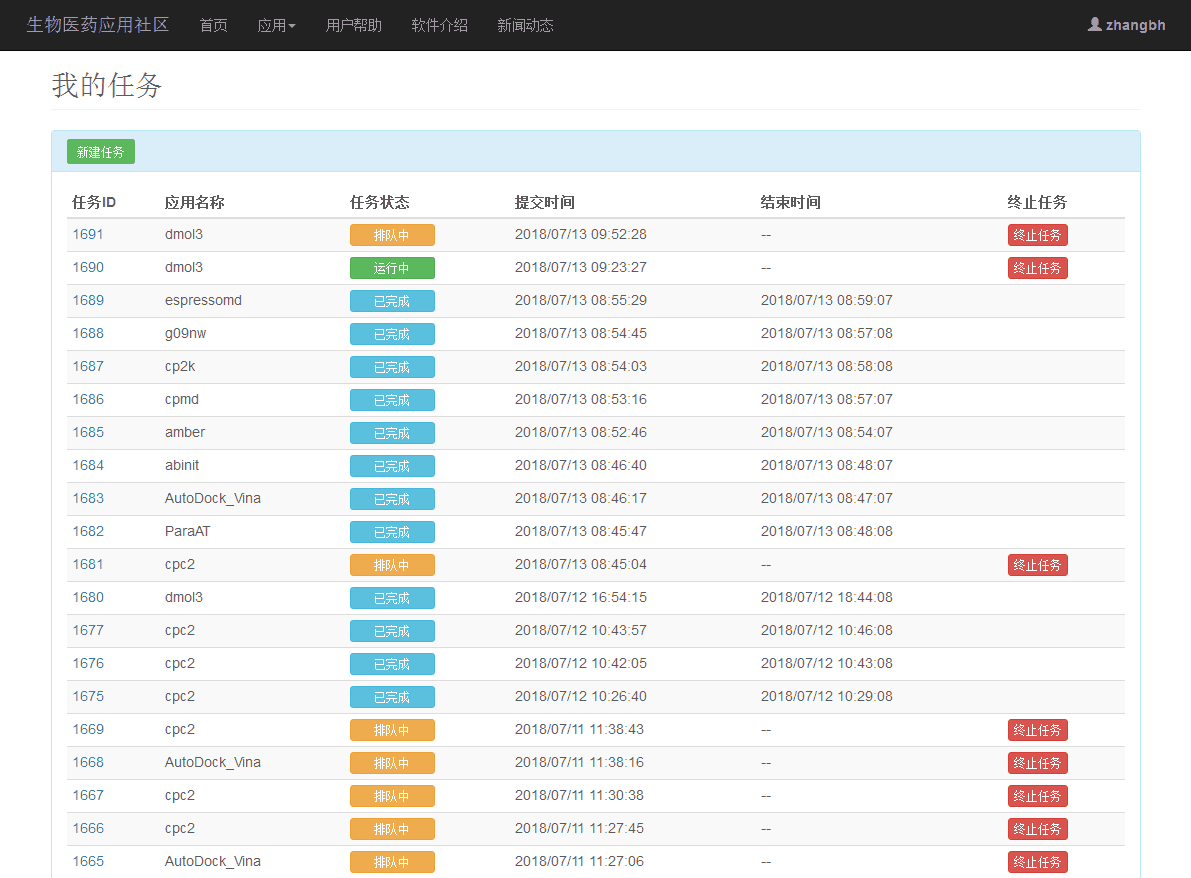
Task: Terminate queued task 1668
Action: click(x=1038, y=763)
